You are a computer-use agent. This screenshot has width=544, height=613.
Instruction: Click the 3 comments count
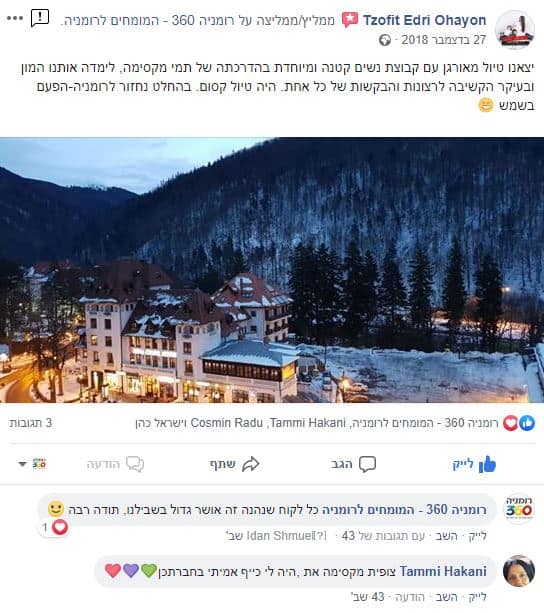pos(30,423)
